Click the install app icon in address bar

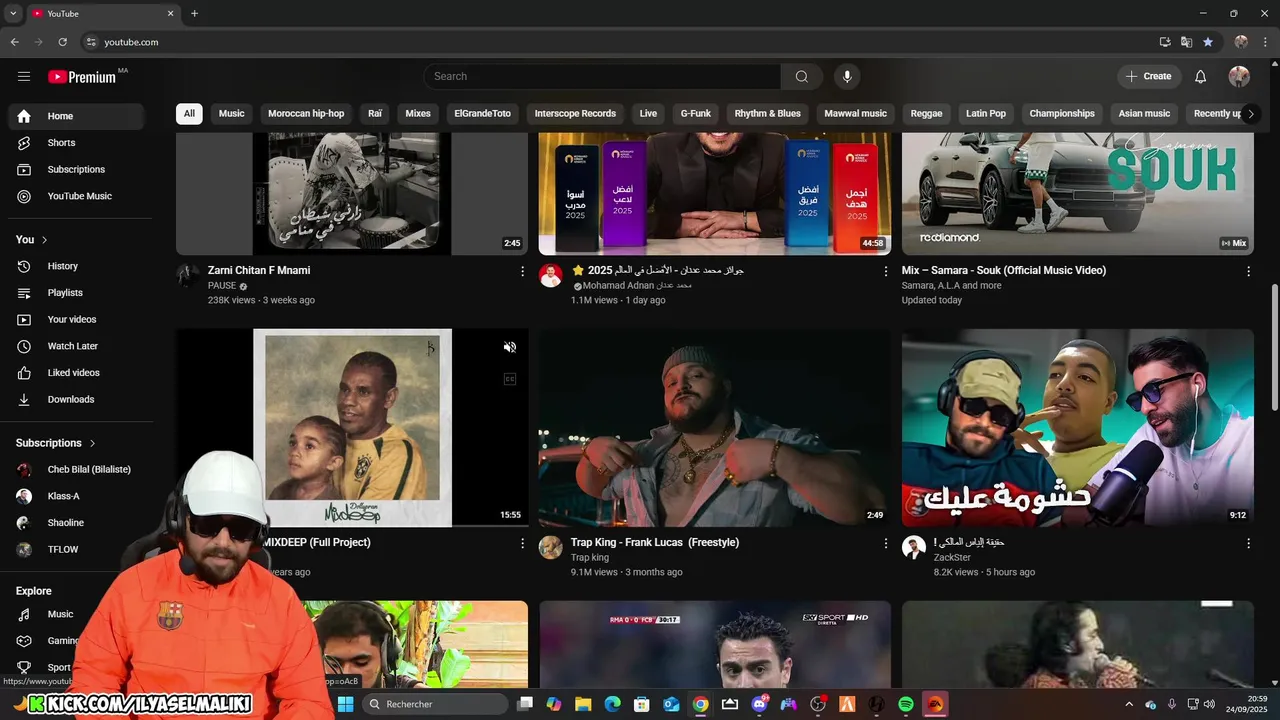1165,42
